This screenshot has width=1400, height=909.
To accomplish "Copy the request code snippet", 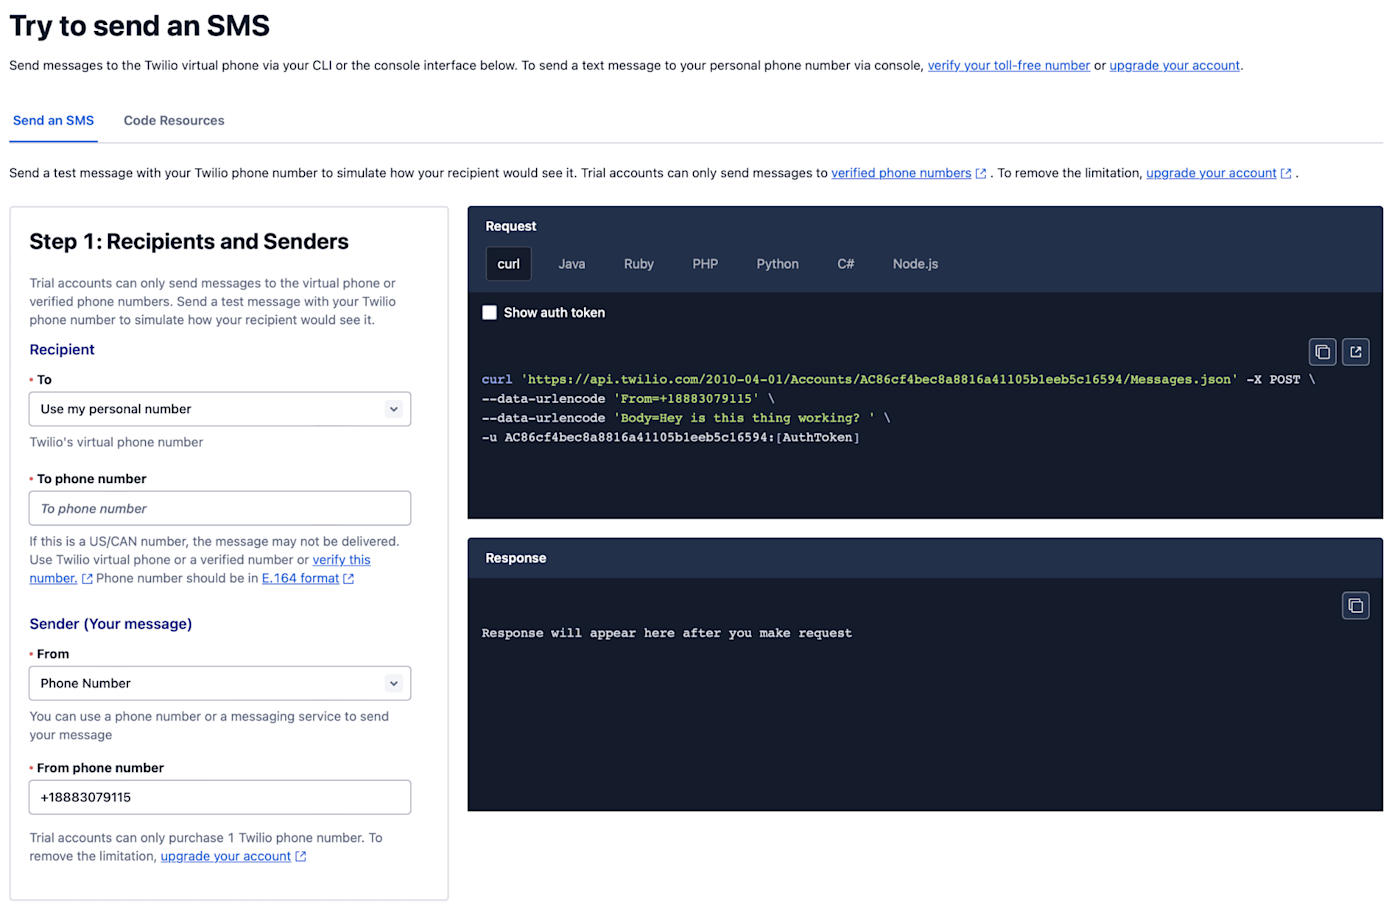I will tap(1322, 352).
